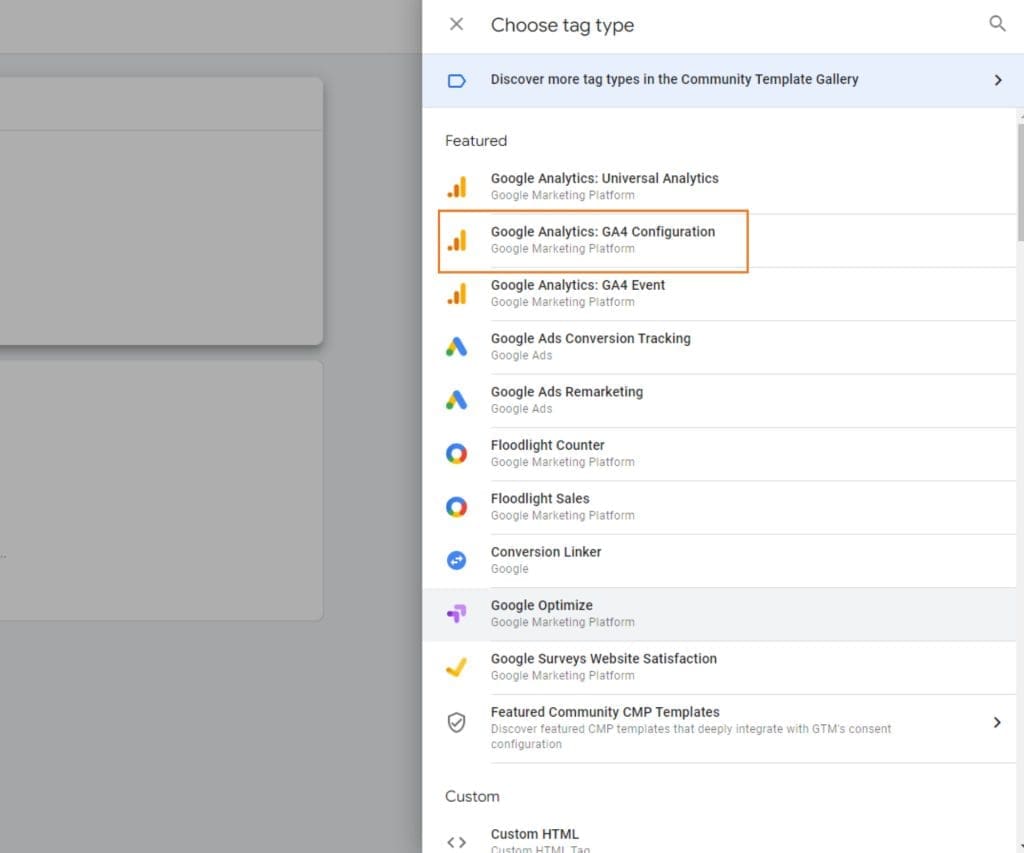Click the GA4 Configuration tag icon
The width and height of the screenshot is (1024, 853).
click(457, 240)
